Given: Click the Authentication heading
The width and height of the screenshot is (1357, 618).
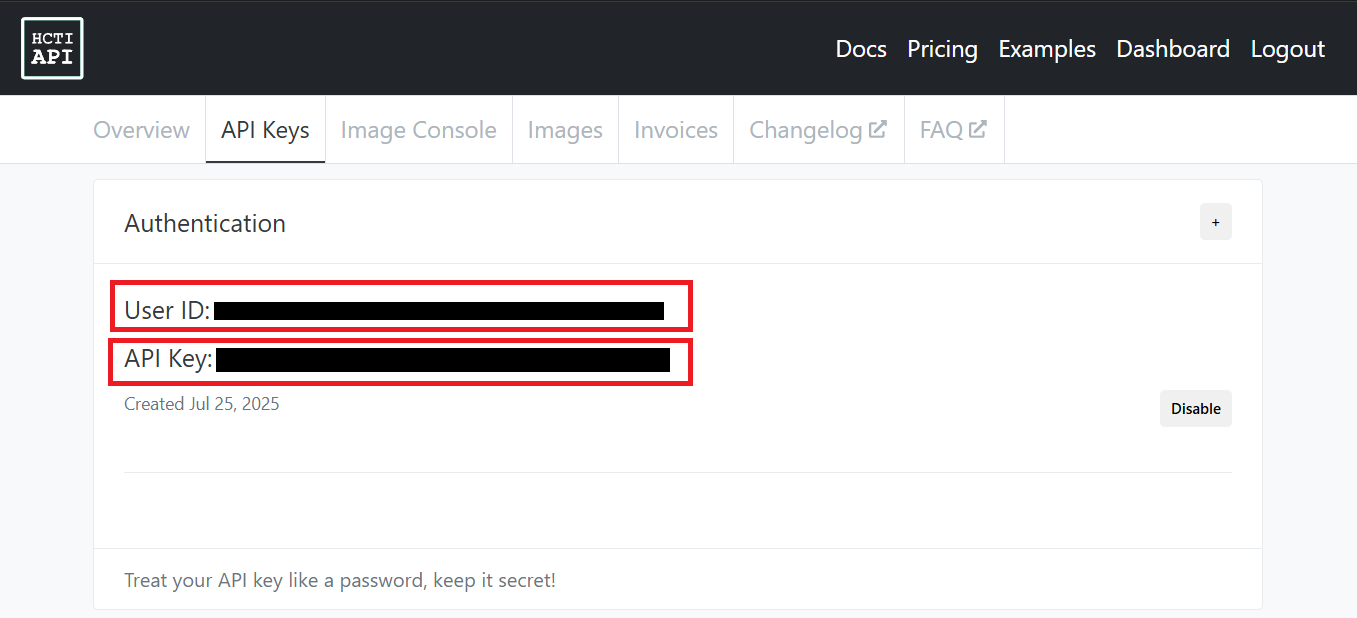Looking at the screenshot, I should pos(205,223).
